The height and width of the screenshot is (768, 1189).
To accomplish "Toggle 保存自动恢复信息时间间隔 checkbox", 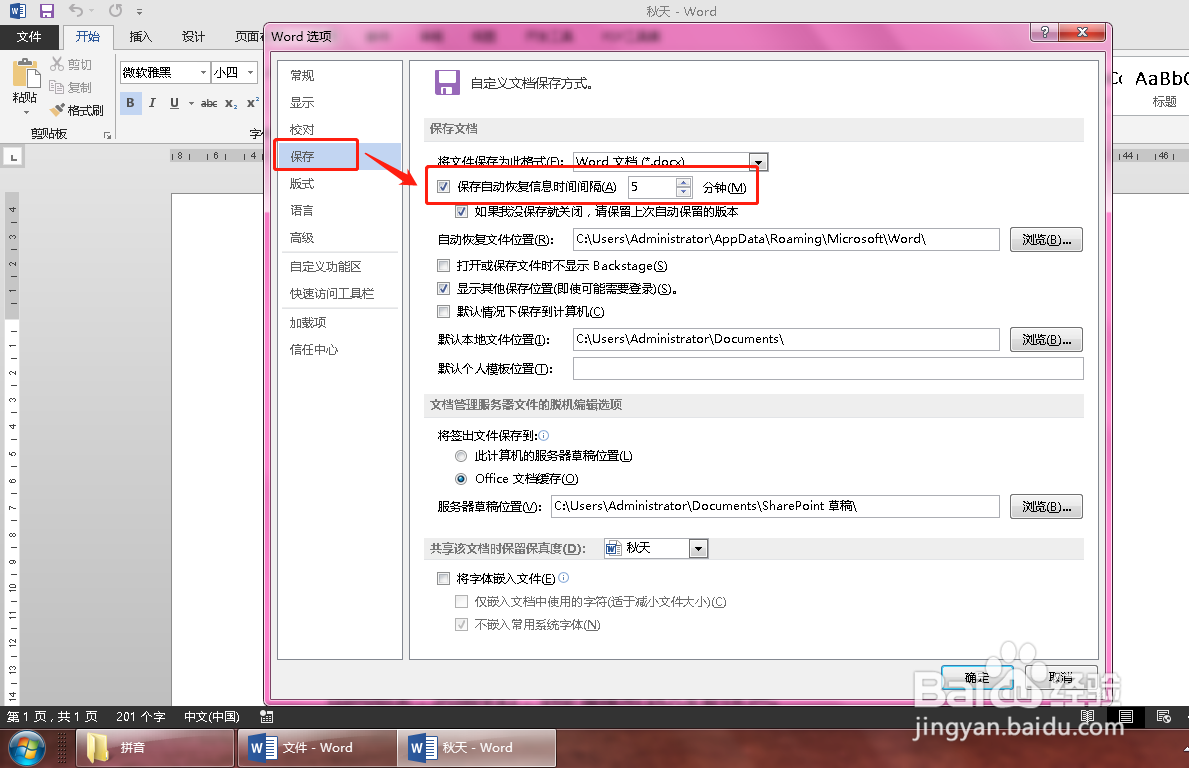I will point(444,187).
